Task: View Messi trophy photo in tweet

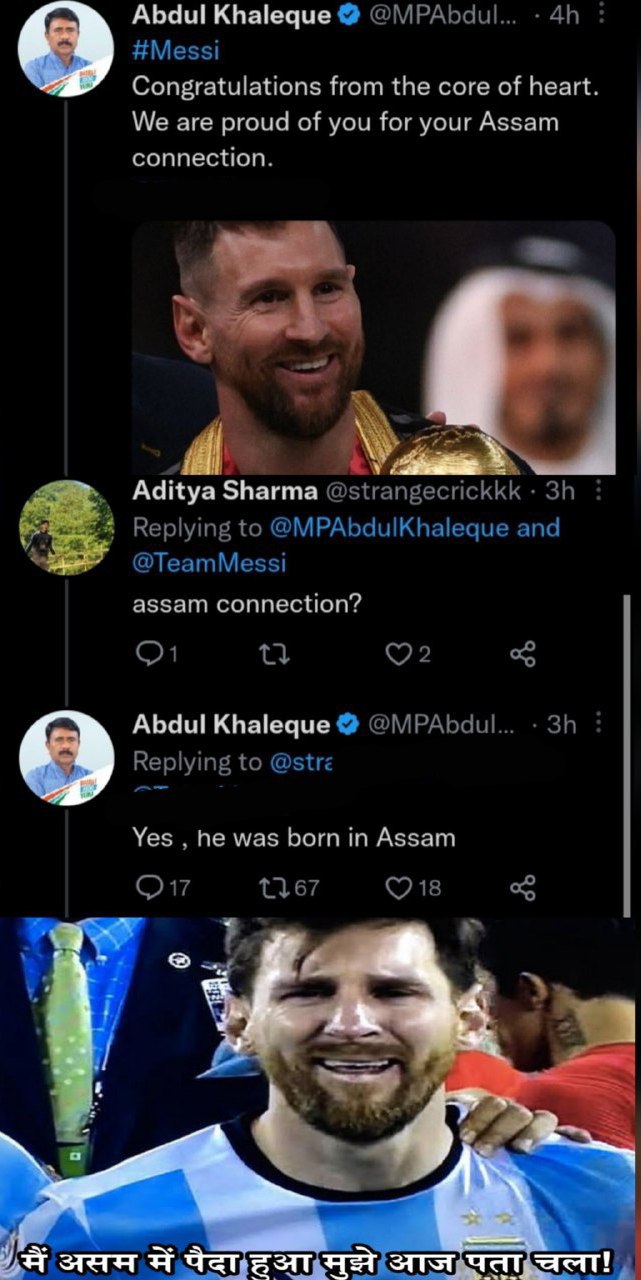Action: [x=373, y=347]
